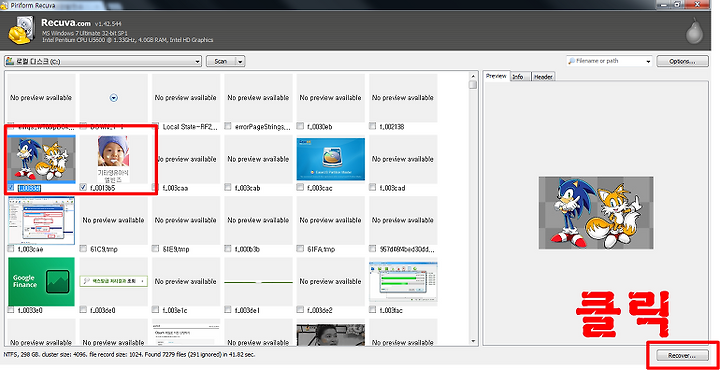Select the green search bar thumbnail f_003de0
This screenshot has width=720, height=370.
113,280
